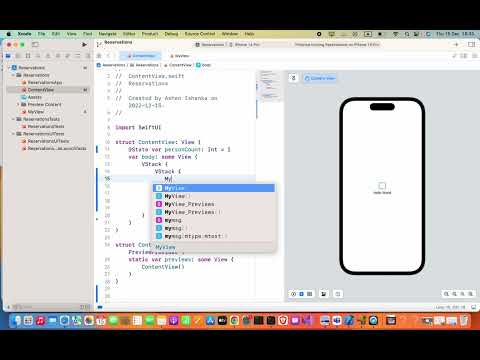
Task: Collapse the ReservationsTests group
Action: pos(14,119)
